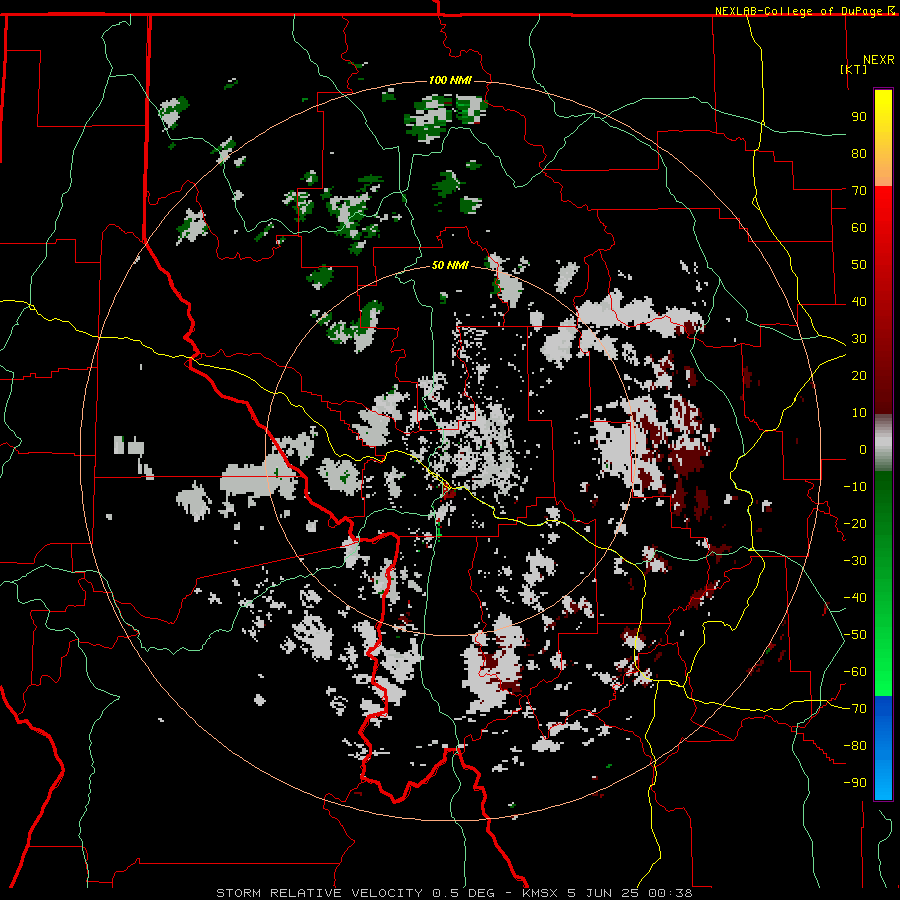This screenshot has height=900, width=900.
Task: Click the positive 60 knot scale label
Action: (x=859, y=228)
